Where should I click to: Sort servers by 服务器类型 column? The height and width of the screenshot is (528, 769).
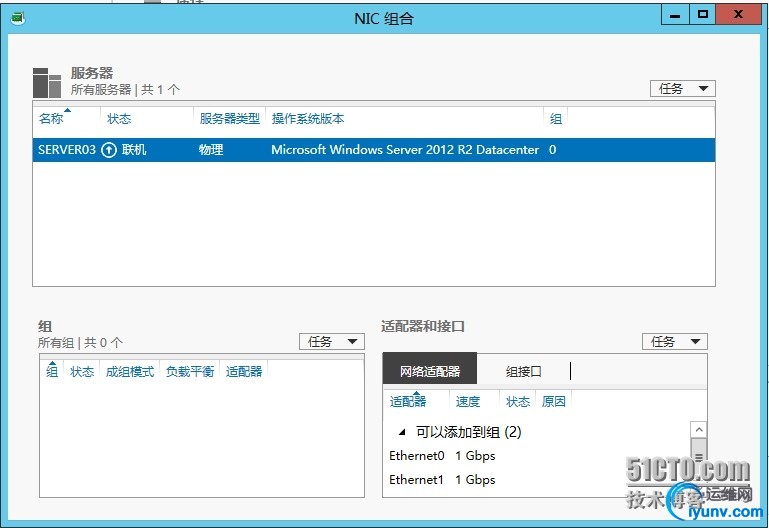(230, 119)
